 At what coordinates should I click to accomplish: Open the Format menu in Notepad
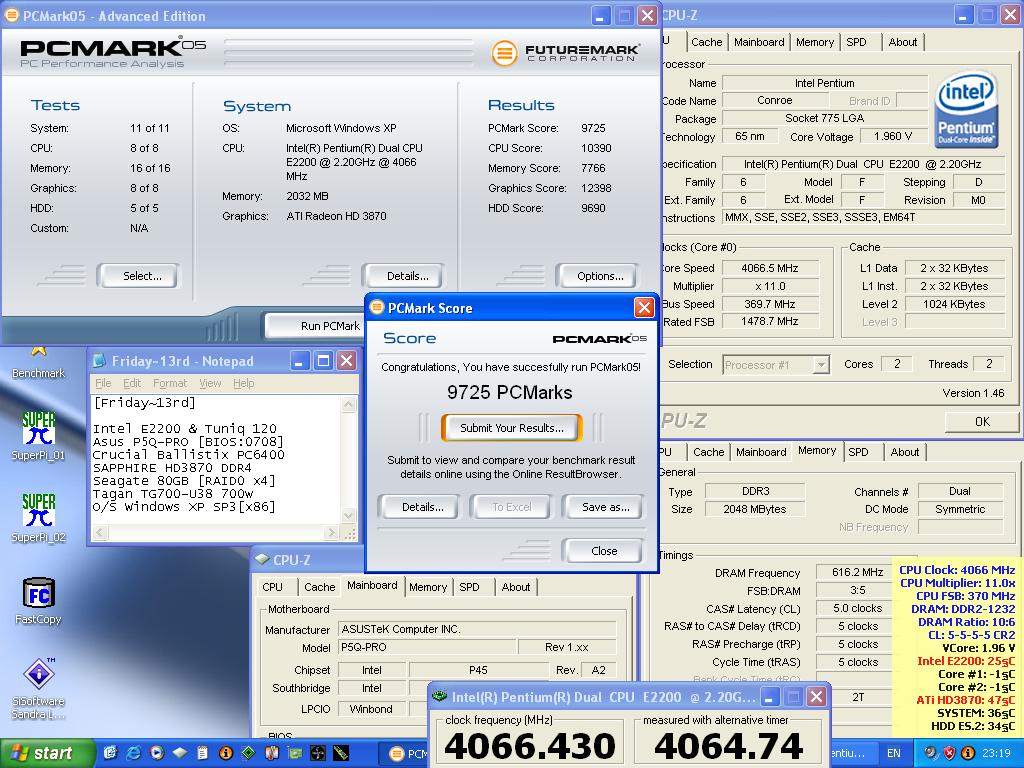pos(170,383)
